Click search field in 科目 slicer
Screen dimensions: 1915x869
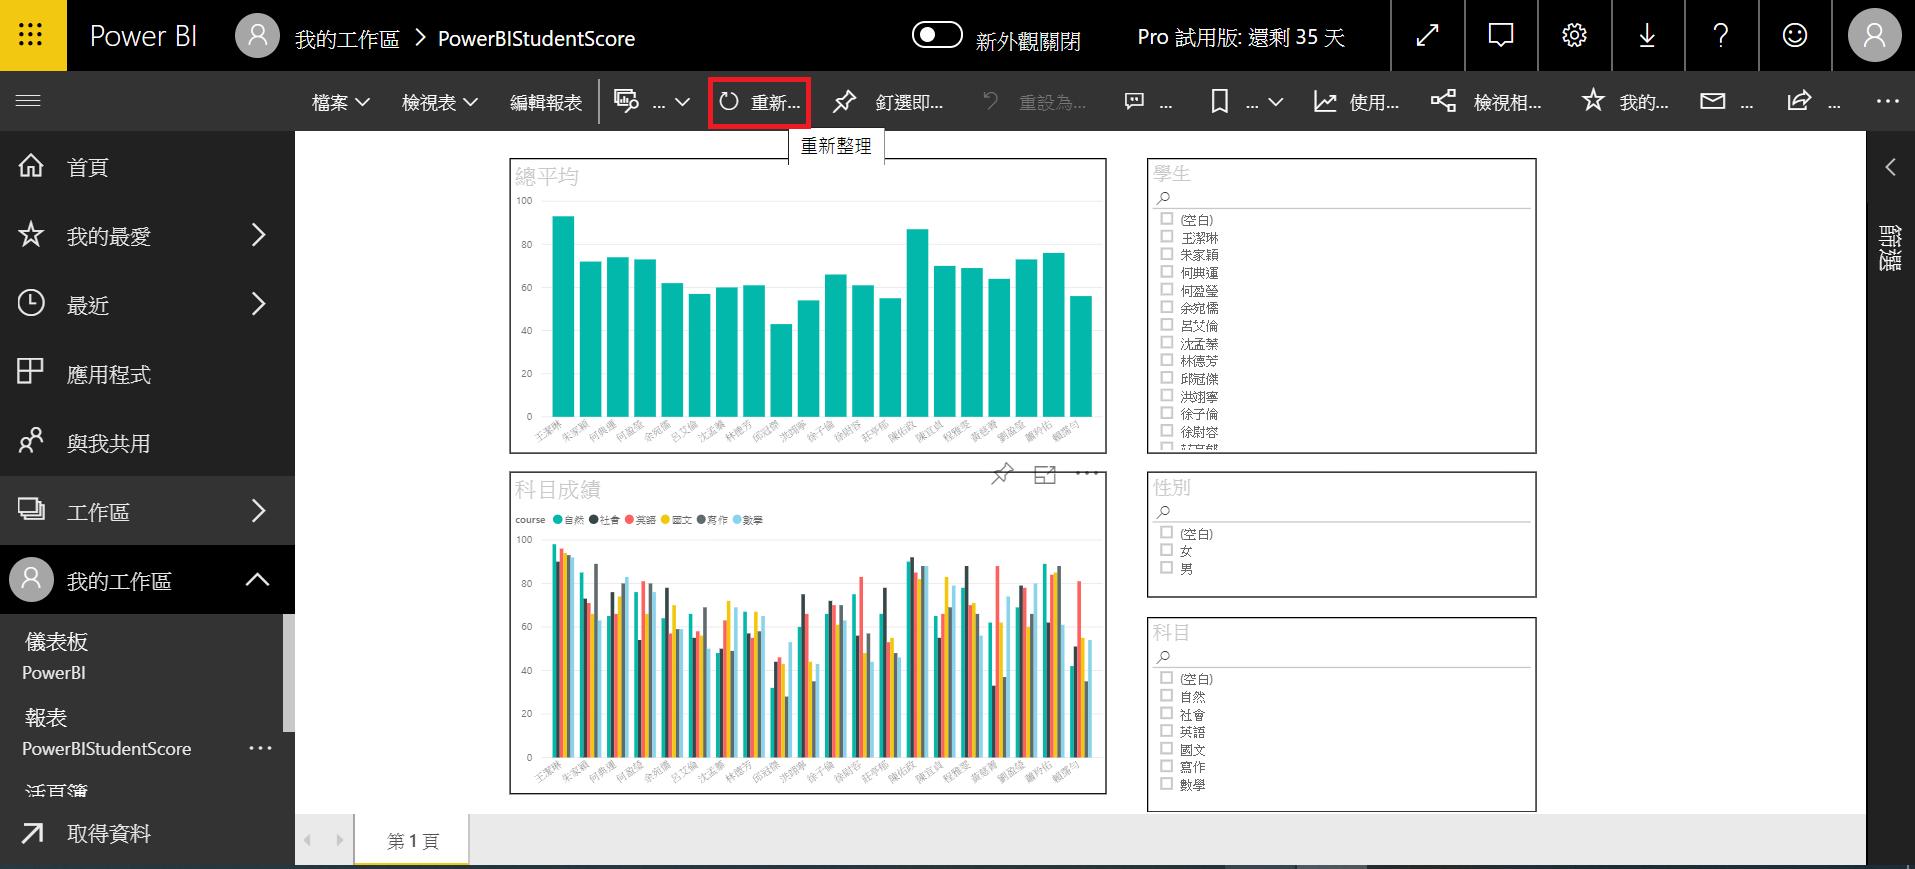1342,657
